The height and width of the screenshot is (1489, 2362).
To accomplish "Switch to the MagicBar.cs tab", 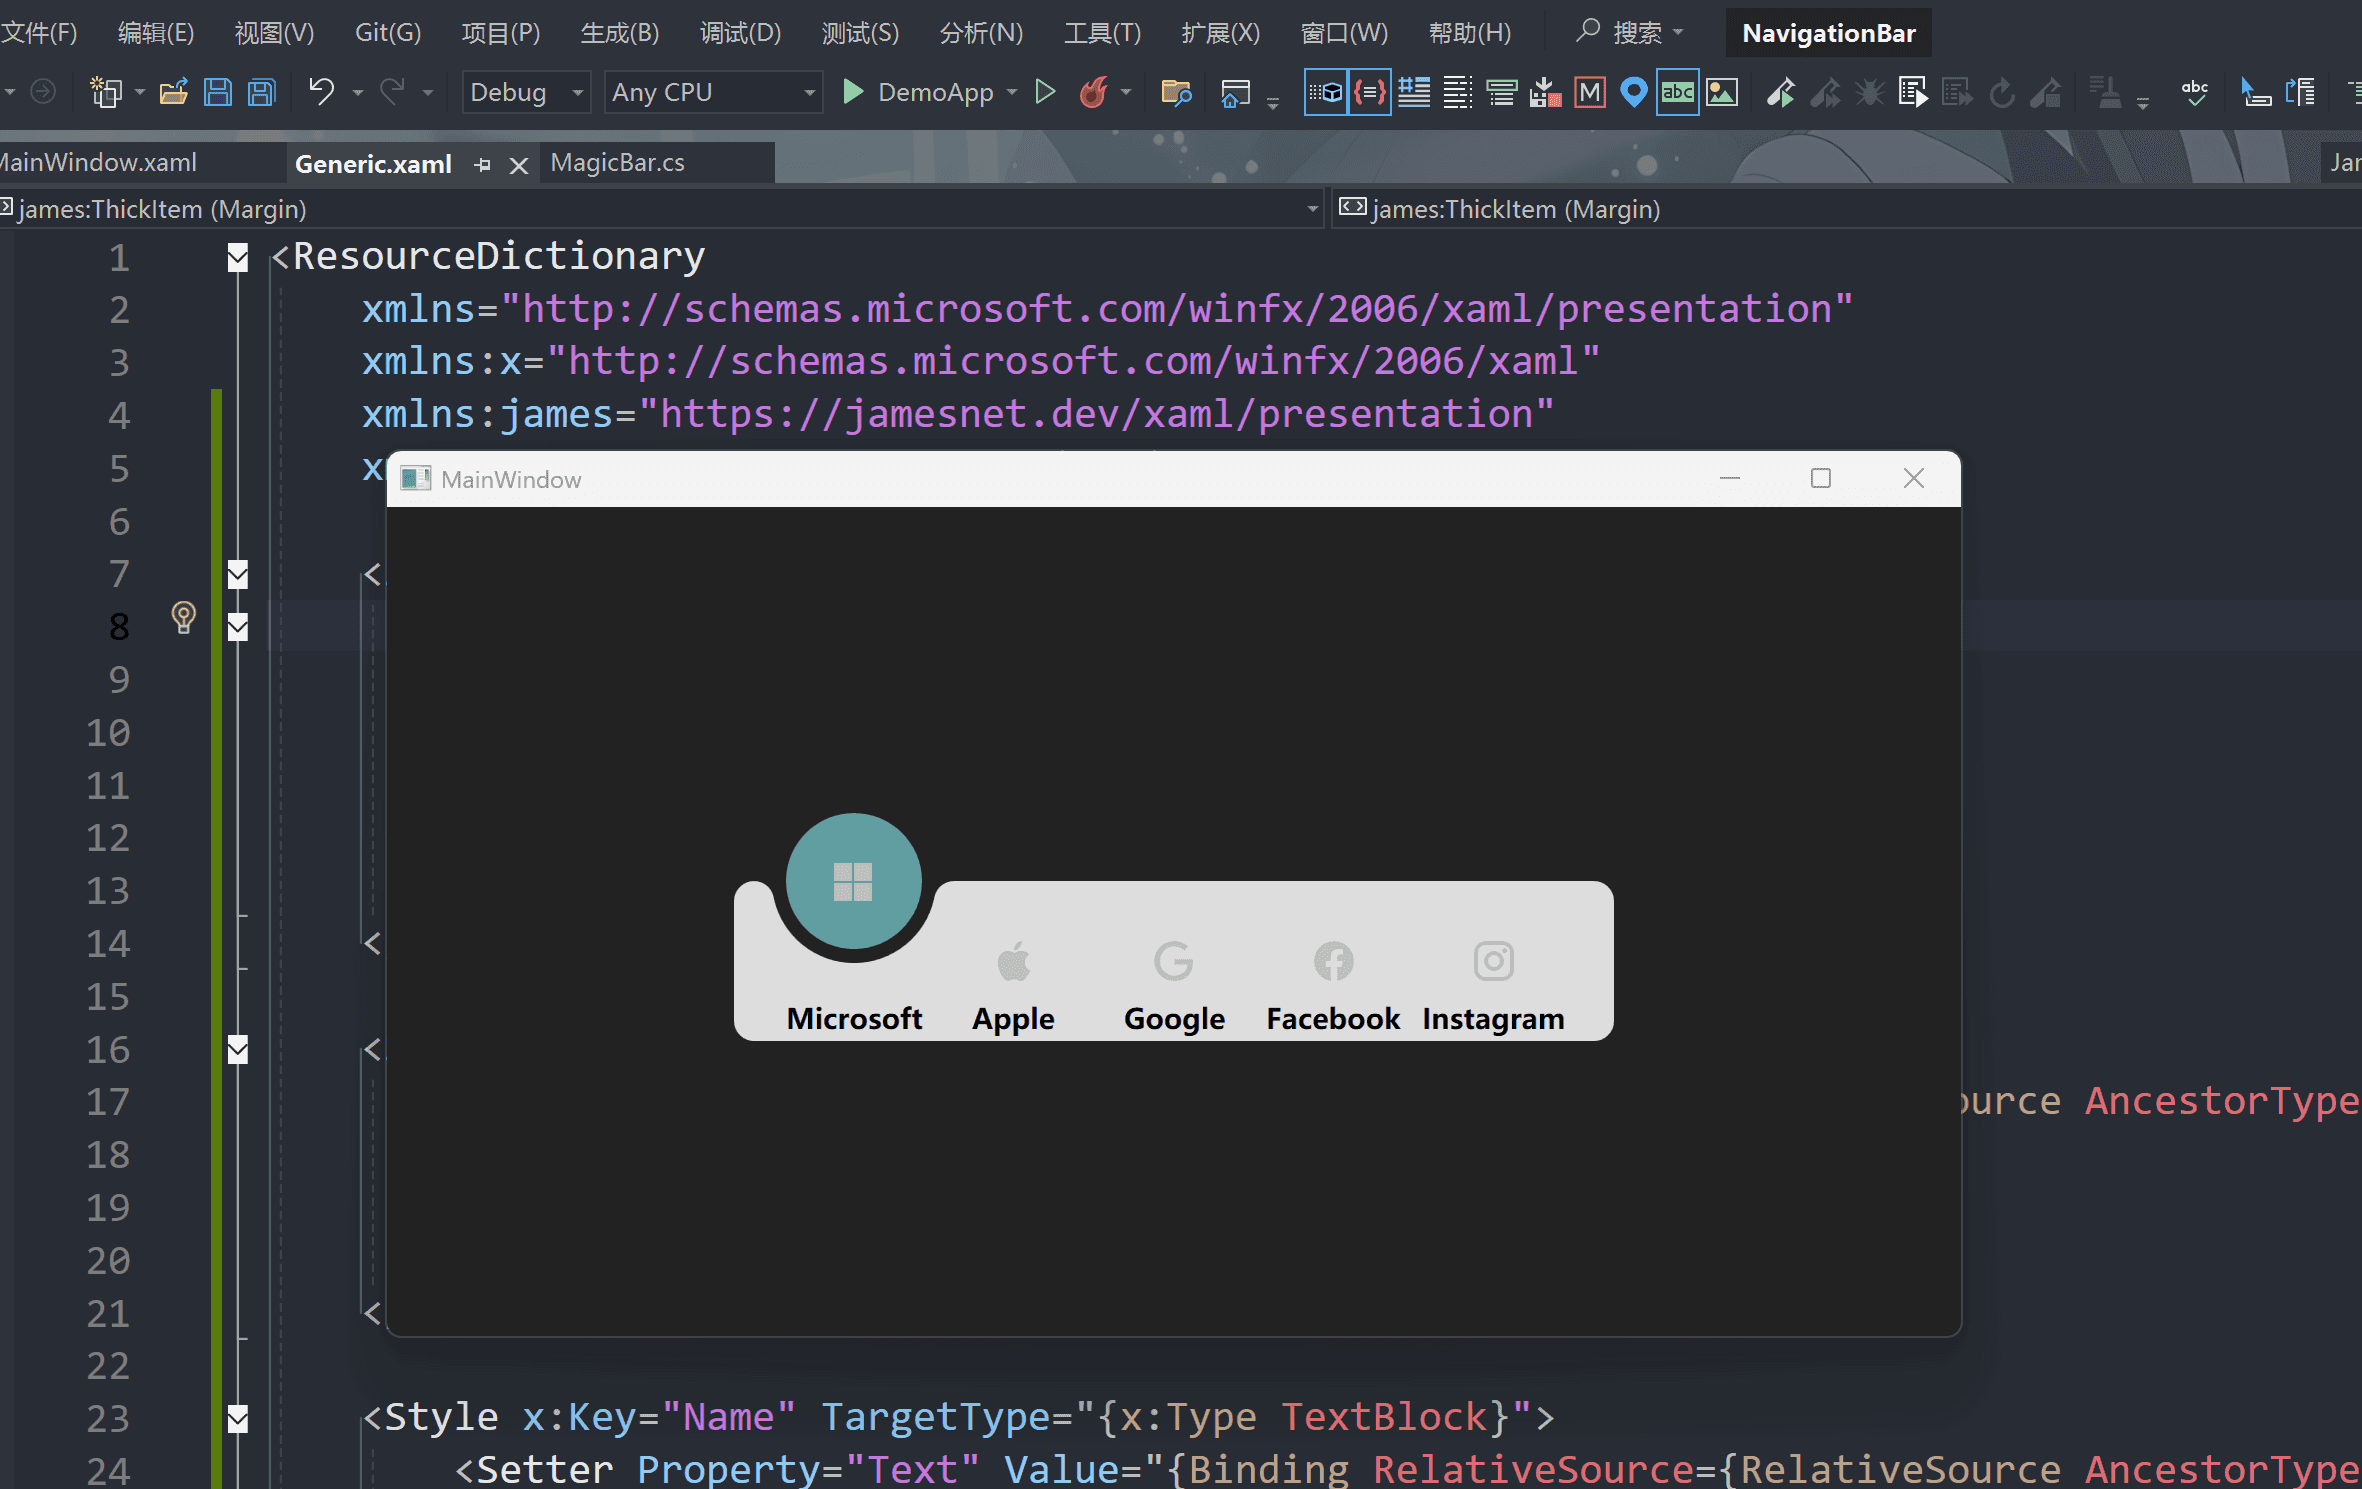I will (617, 163).
